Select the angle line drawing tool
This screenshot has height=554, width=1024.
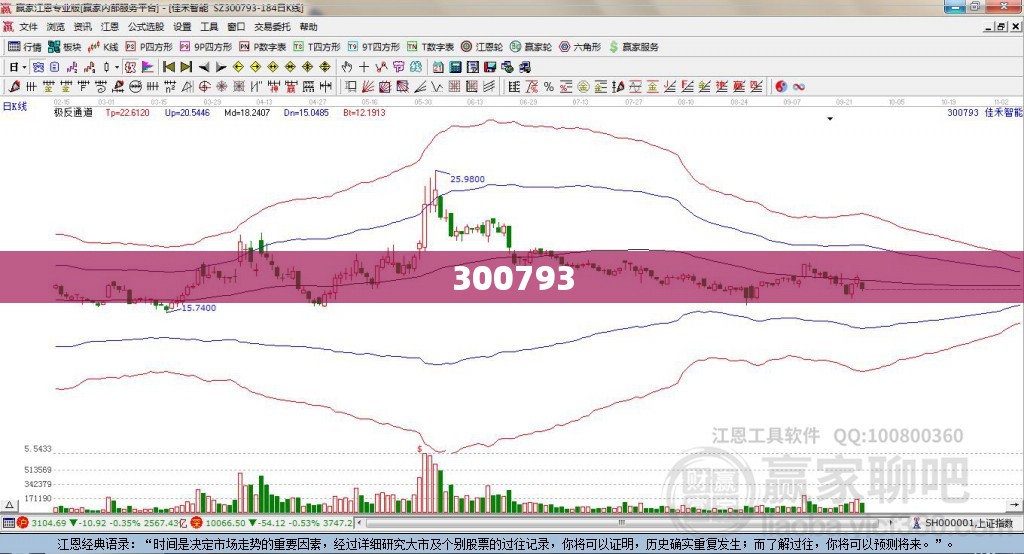pos(420,86)
